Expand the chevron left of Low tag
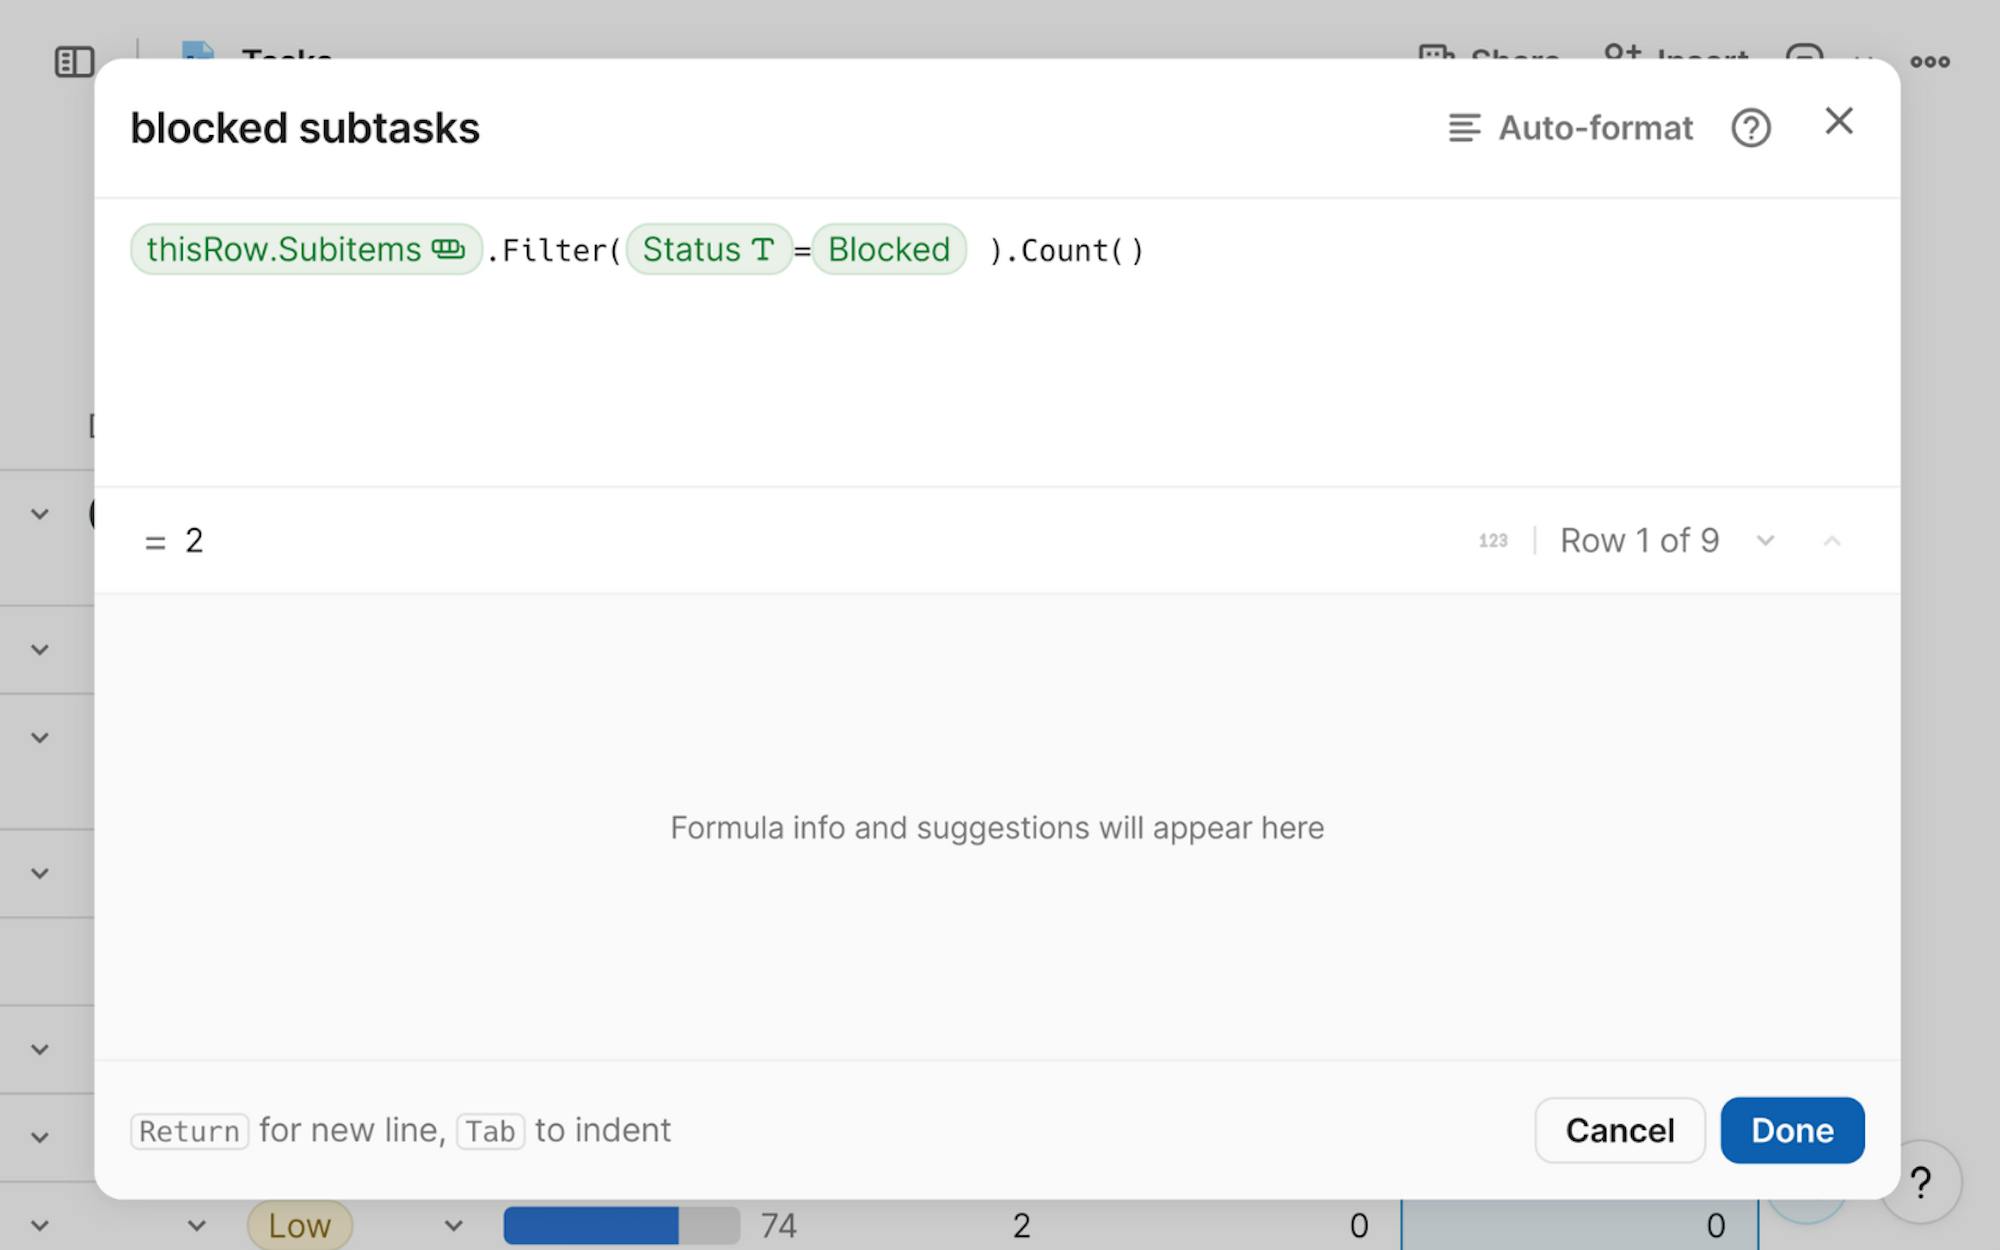Image resolution: width=2000 pixels, height=1250 pixels. point(197,1225)
